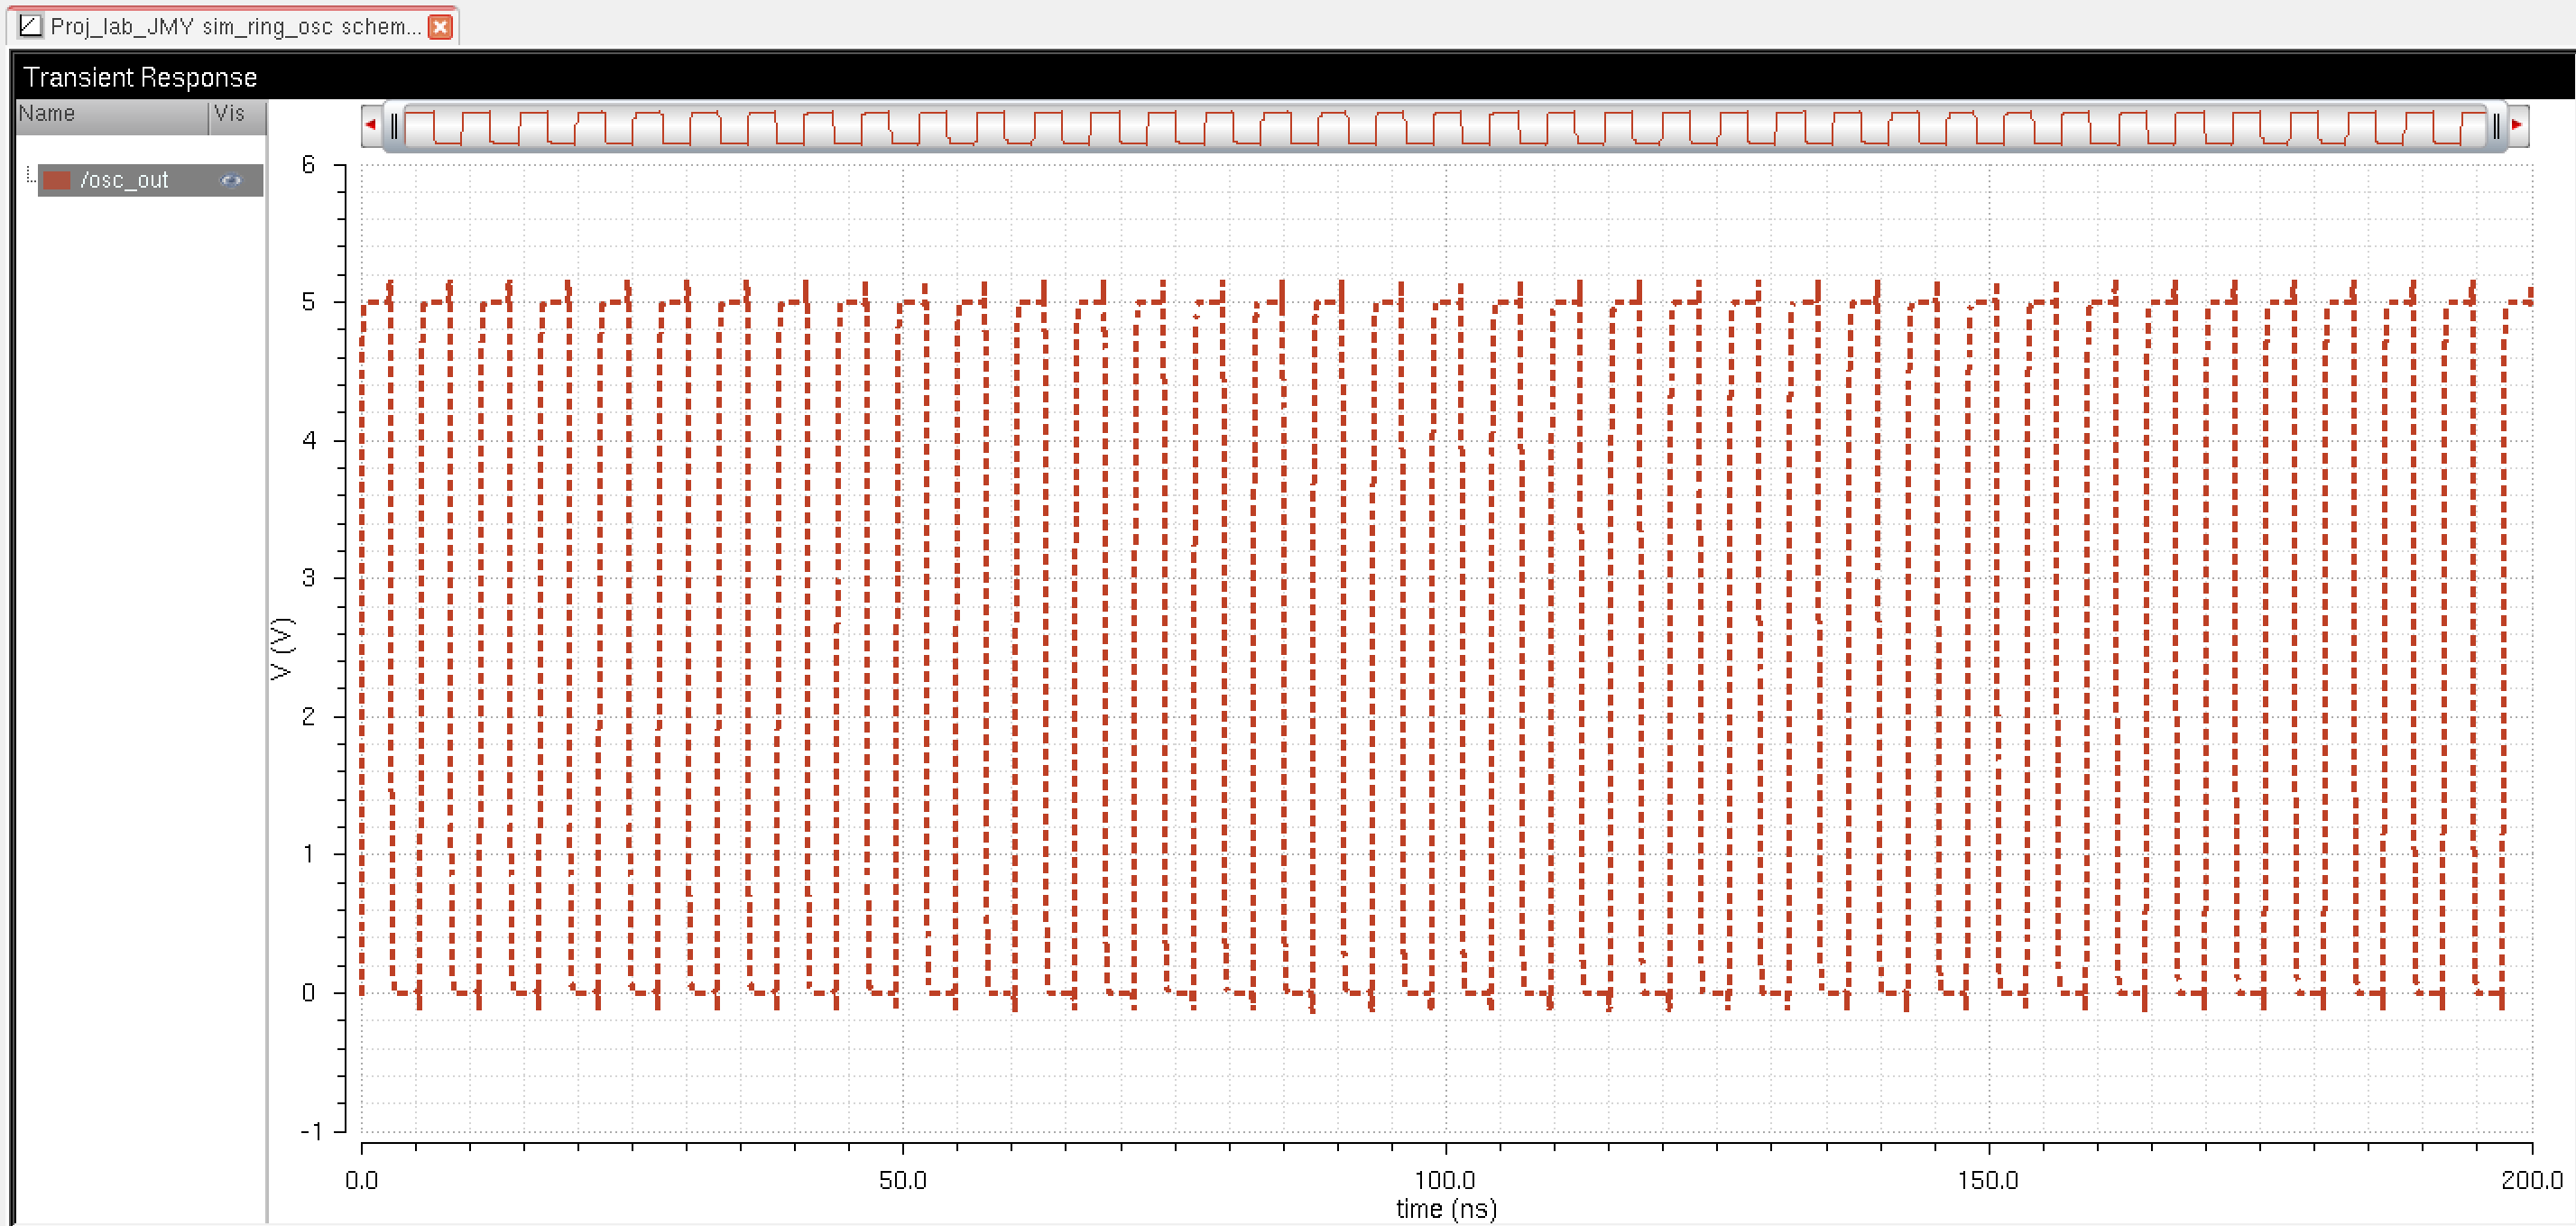Click the Transient Response title bar
Viewport: 2576px width, 1226px height.
(140, 77)
